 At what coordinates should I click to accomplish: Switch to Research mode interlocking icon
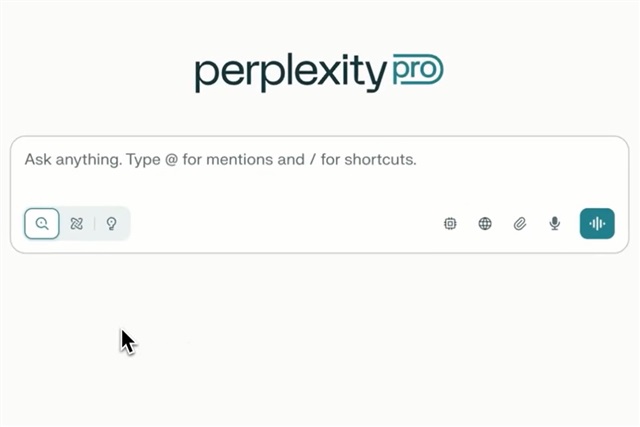tap(76, 224)
